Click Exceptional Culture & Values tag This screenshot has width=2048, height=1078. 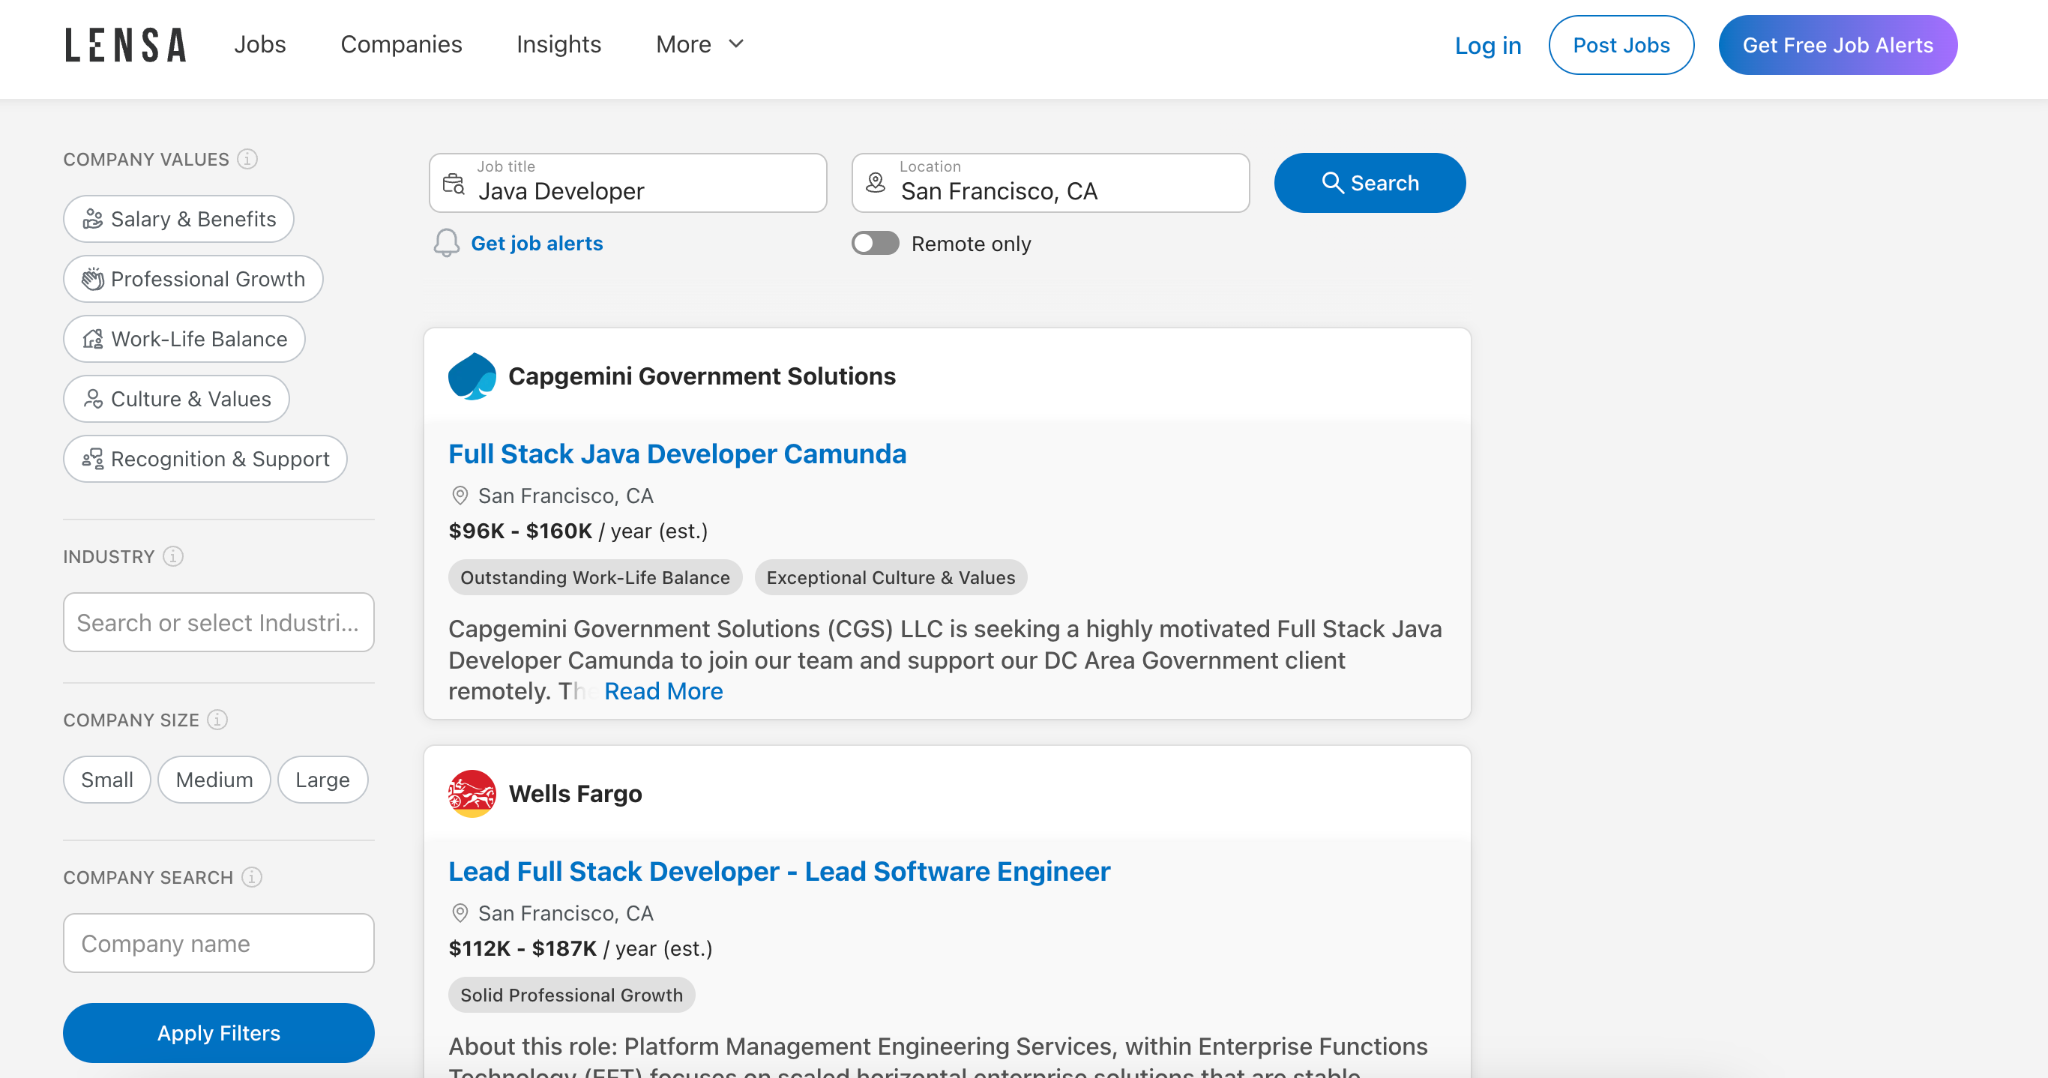tap(890, 577)
